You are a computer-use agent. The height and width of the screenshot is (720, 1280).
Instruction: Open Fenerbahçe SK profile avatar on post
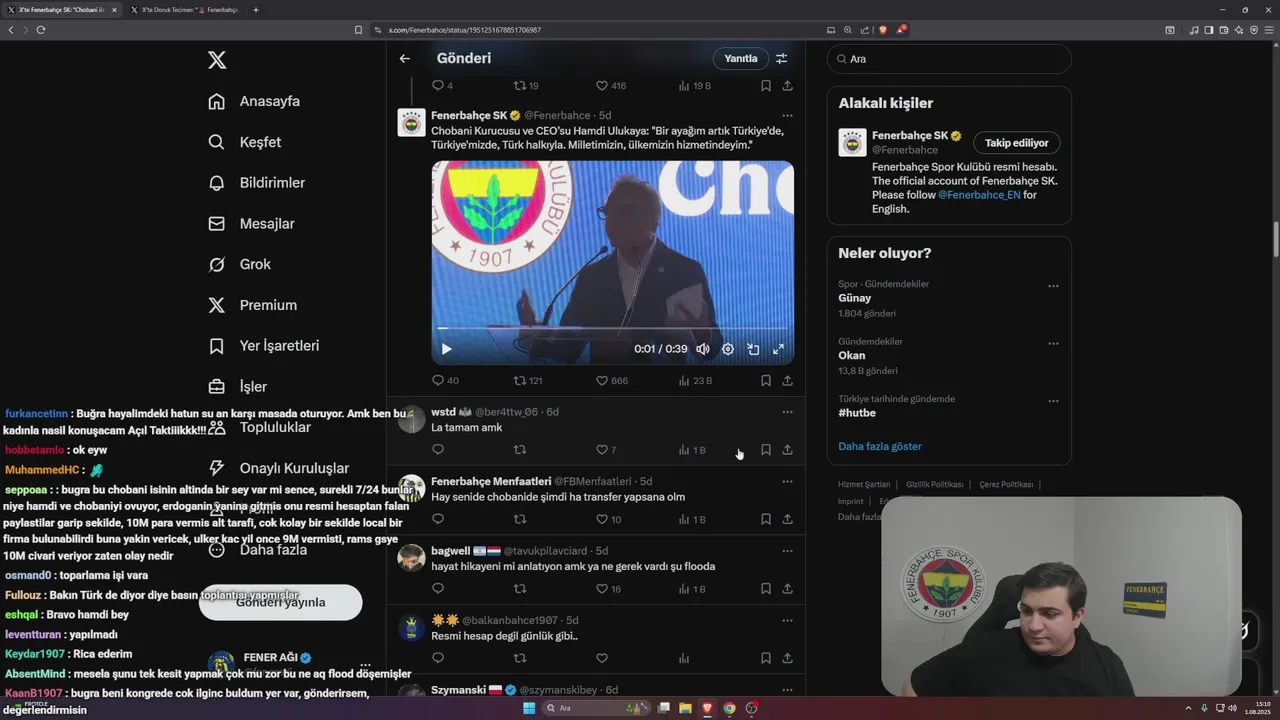pos(412,123)
